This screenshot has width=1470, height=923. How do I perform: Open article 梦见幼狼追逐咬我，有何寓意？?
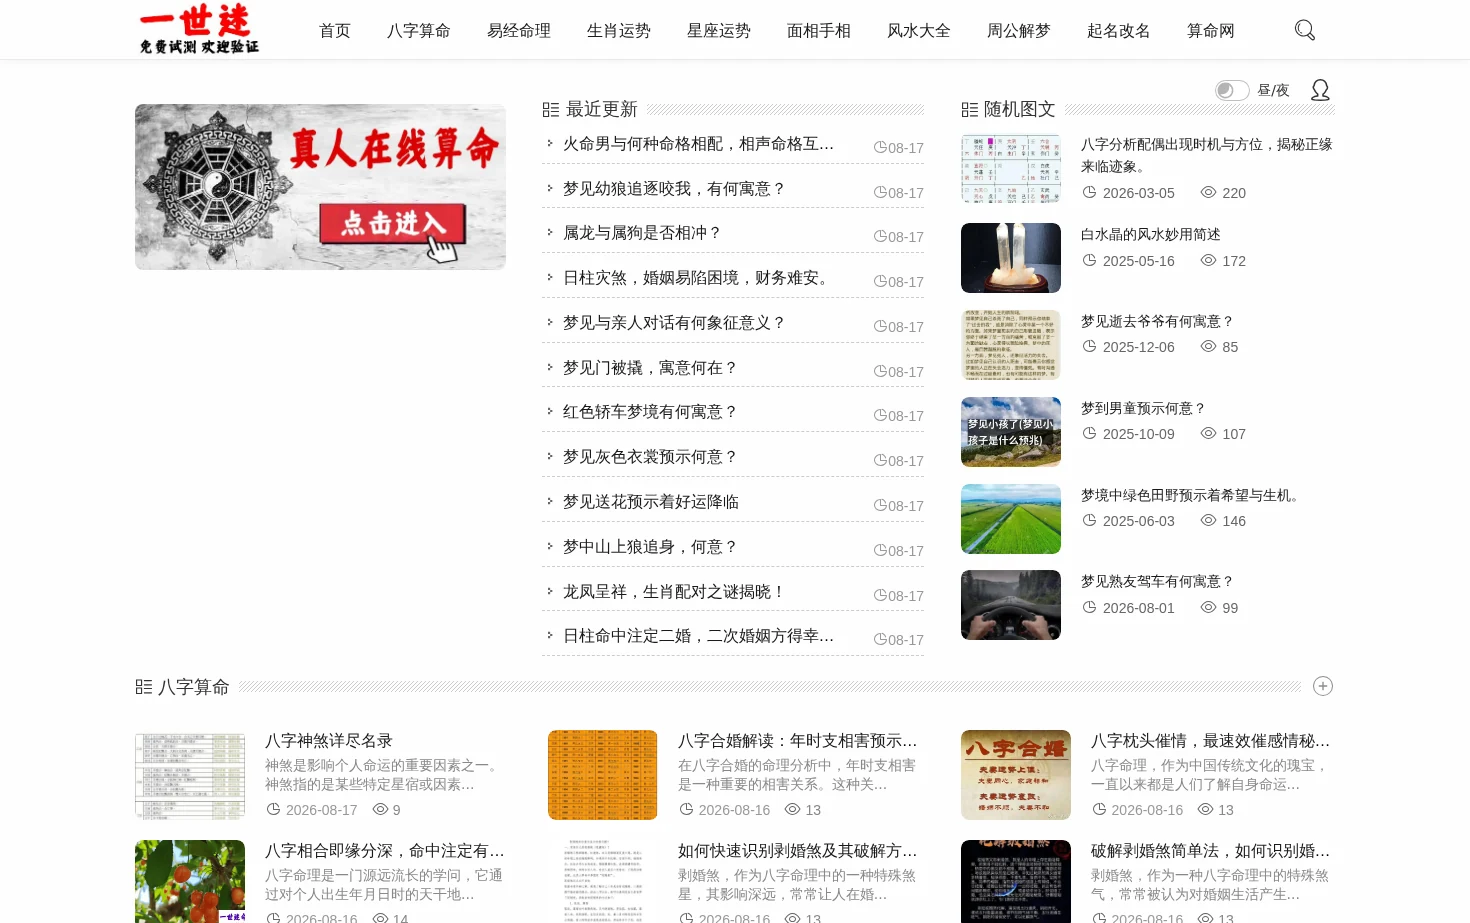[x=674, y=189]
